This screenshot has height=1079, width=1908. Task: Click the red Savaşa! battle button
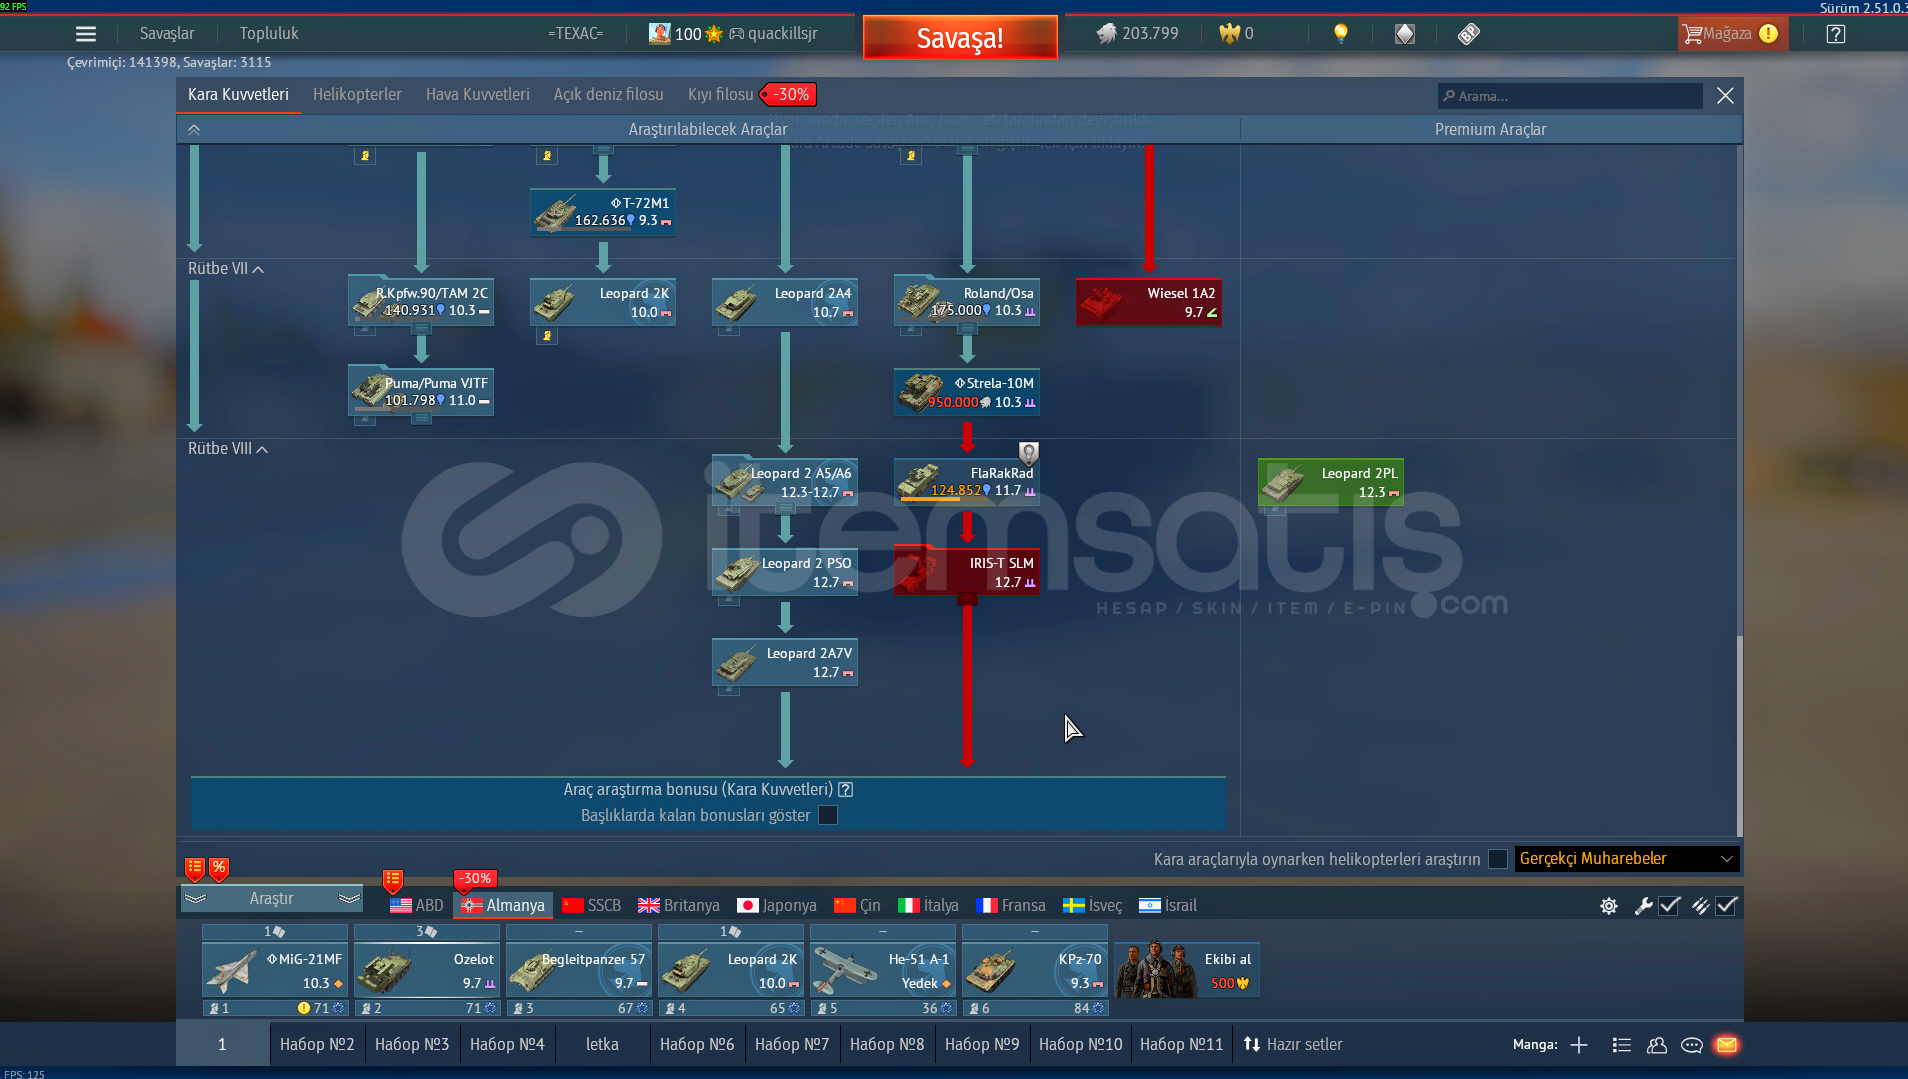click(960, 38)
